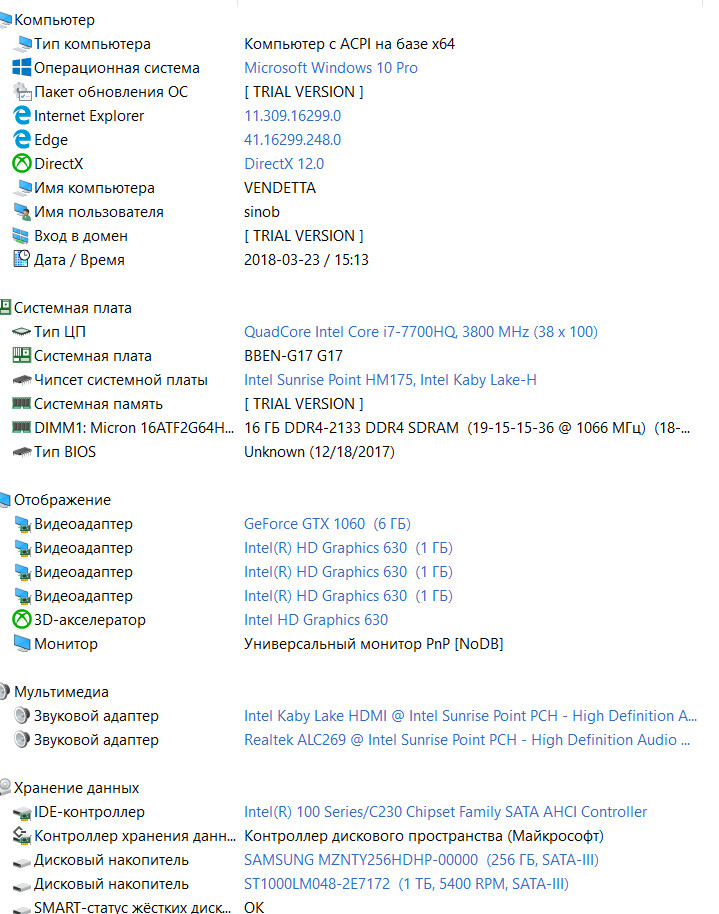This screenshot has height=914, width=719.
Task: Click the Windows logo icon beside Операционная система
Action: tap(22, 68)
